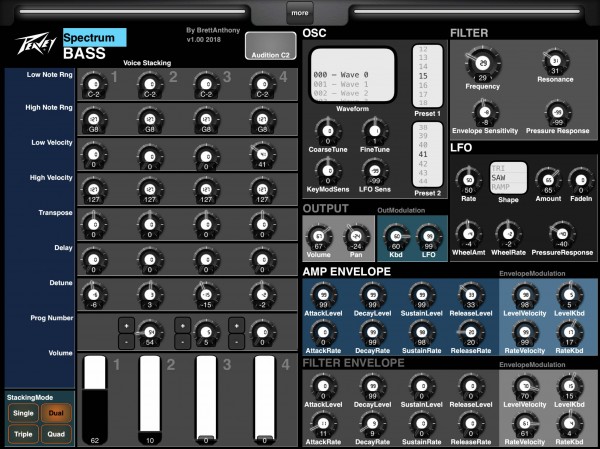Select Triple stacking mode
Viewport: 600px width, 449px height.
coord(23,434)
